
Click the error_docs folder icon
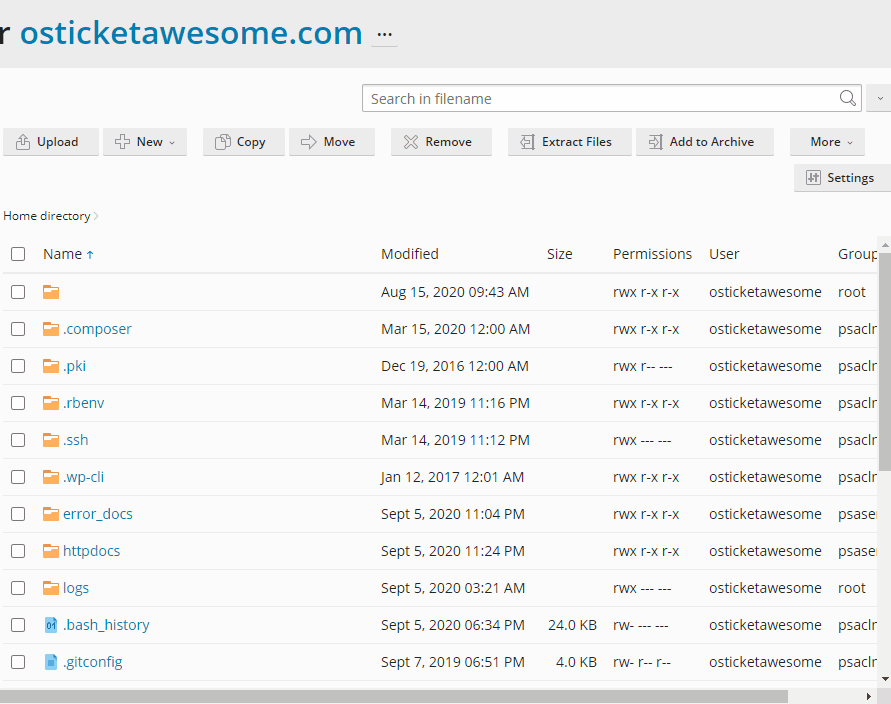(x=51, y=514)
